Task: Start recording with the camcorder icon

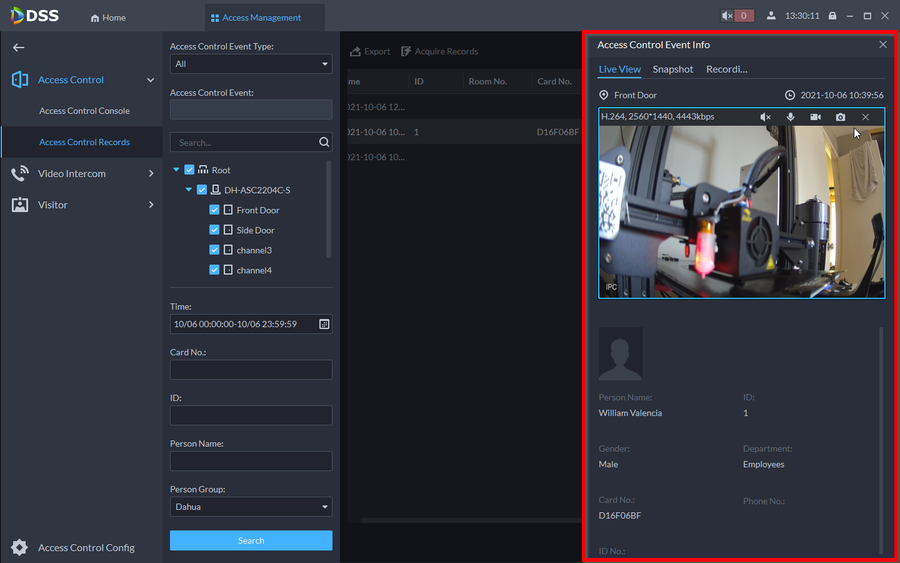Action: (815, 117)
